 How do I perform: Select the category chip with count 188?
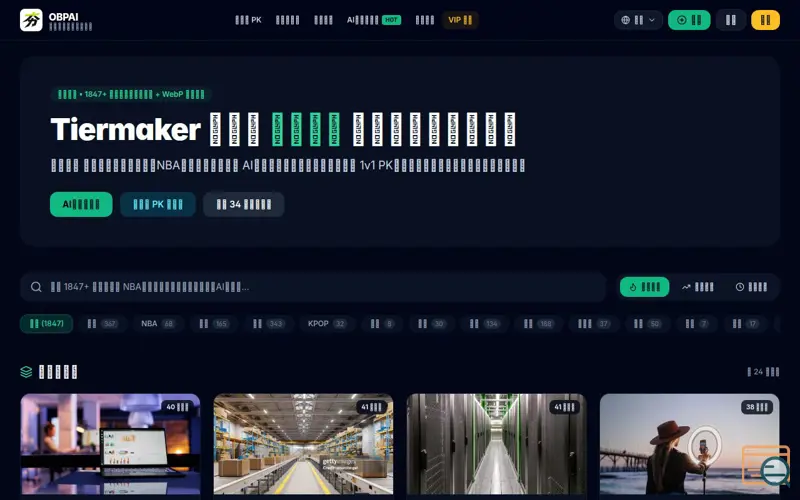click(x=539, y=323)
